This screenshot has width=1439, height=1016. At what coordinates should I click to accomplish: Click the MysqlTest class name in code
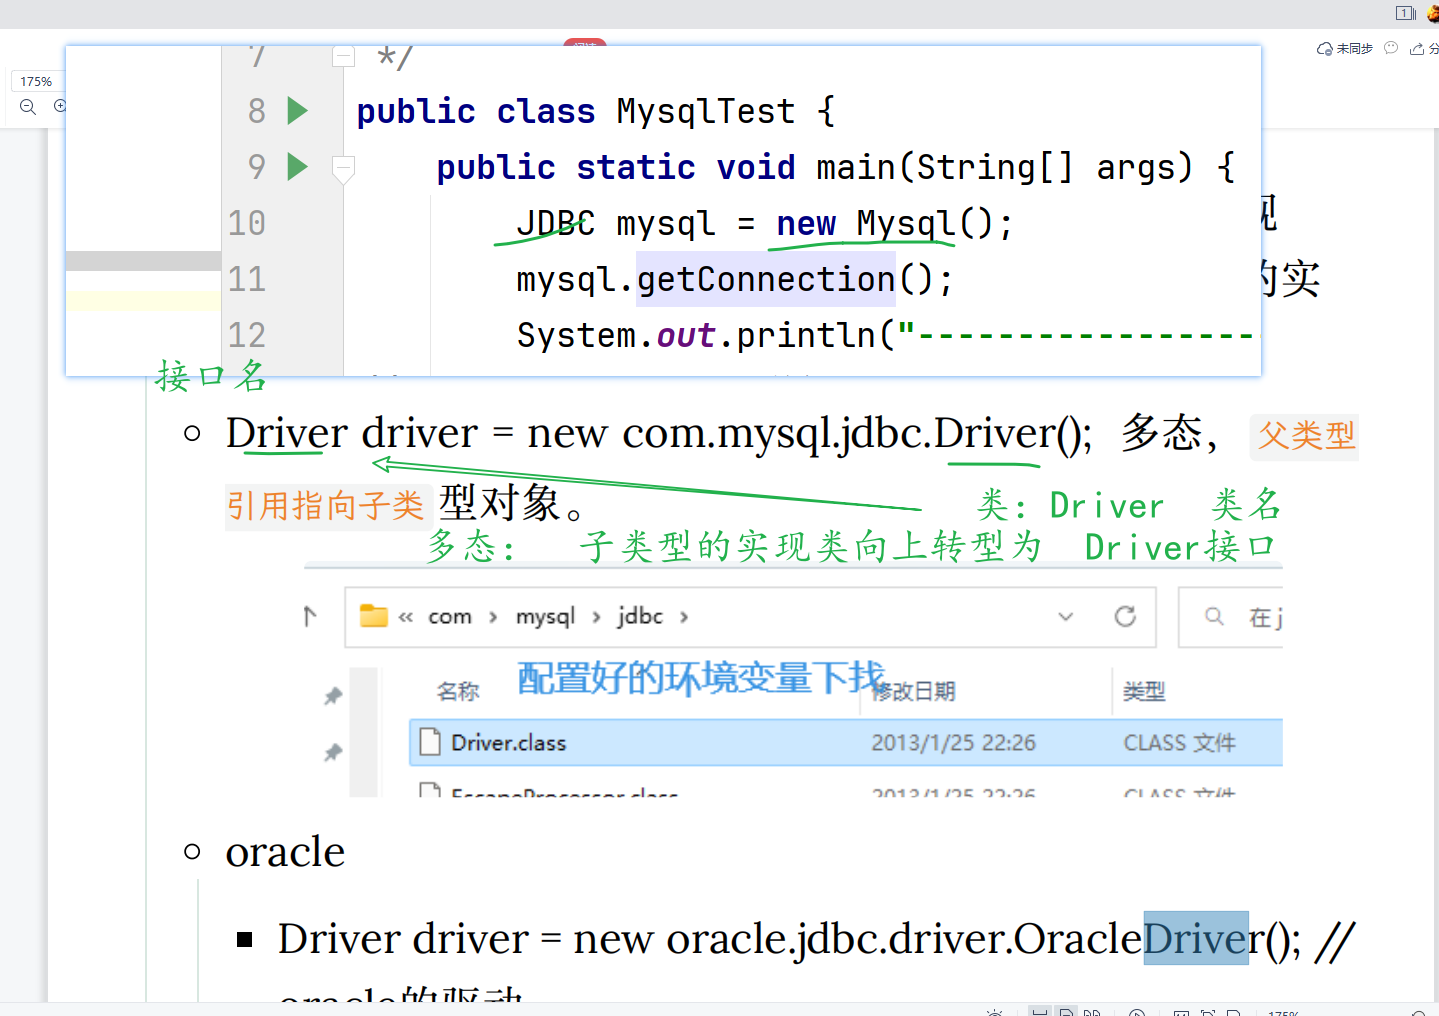[706, 111]
